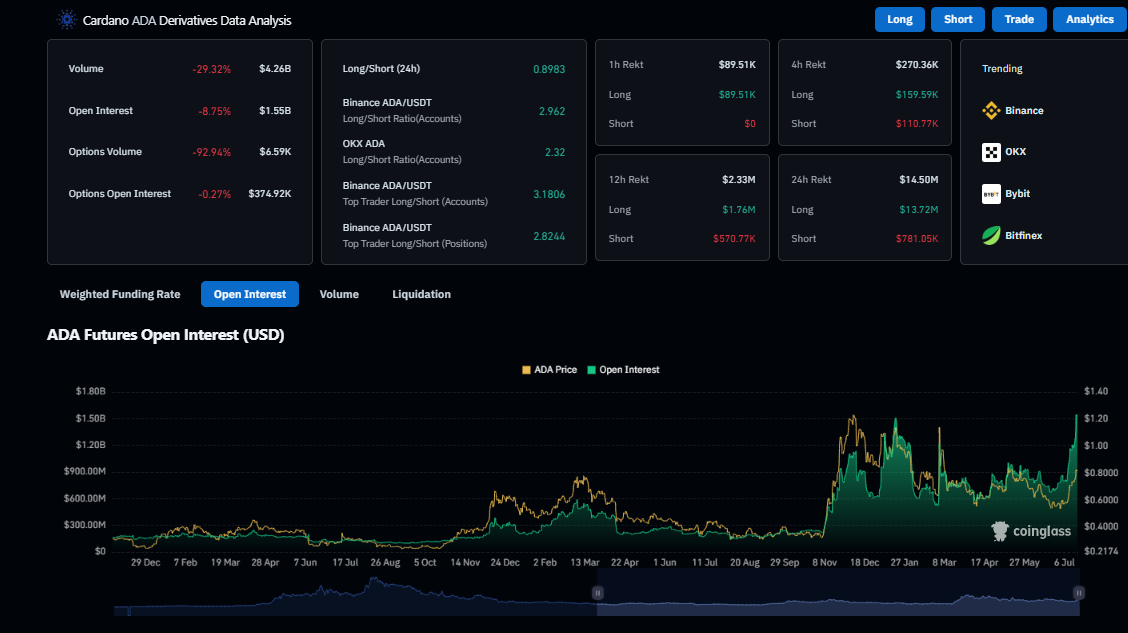Click the right range slider handle
The height and width of the screenshot is (633, 1128).
click(x=1078, y=593)
